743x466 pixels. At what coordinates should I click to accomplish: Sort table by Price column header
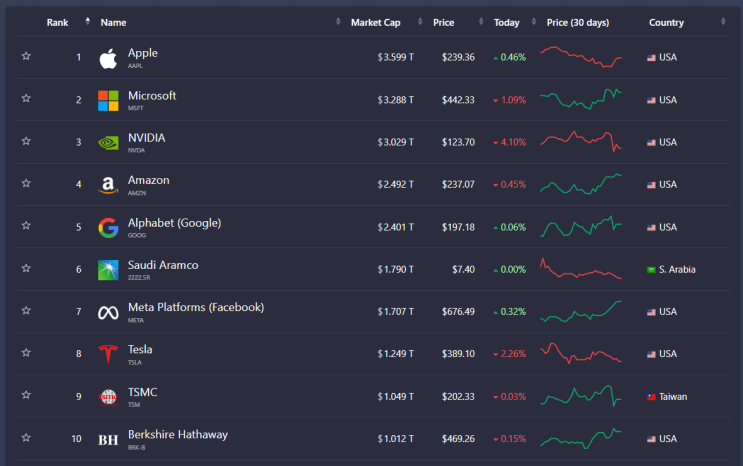444,22
